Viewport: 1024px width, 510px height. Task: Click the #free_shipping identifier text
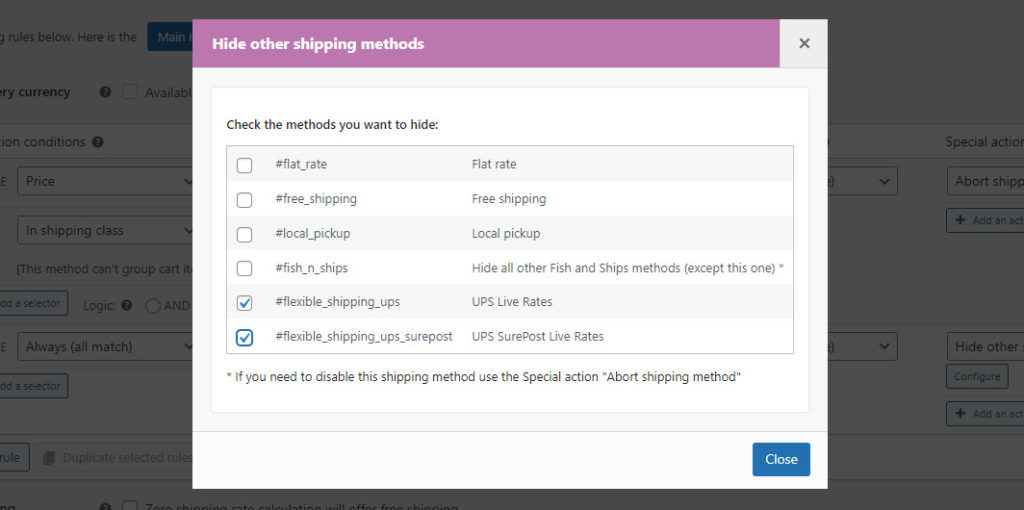(x=316, y=199)
